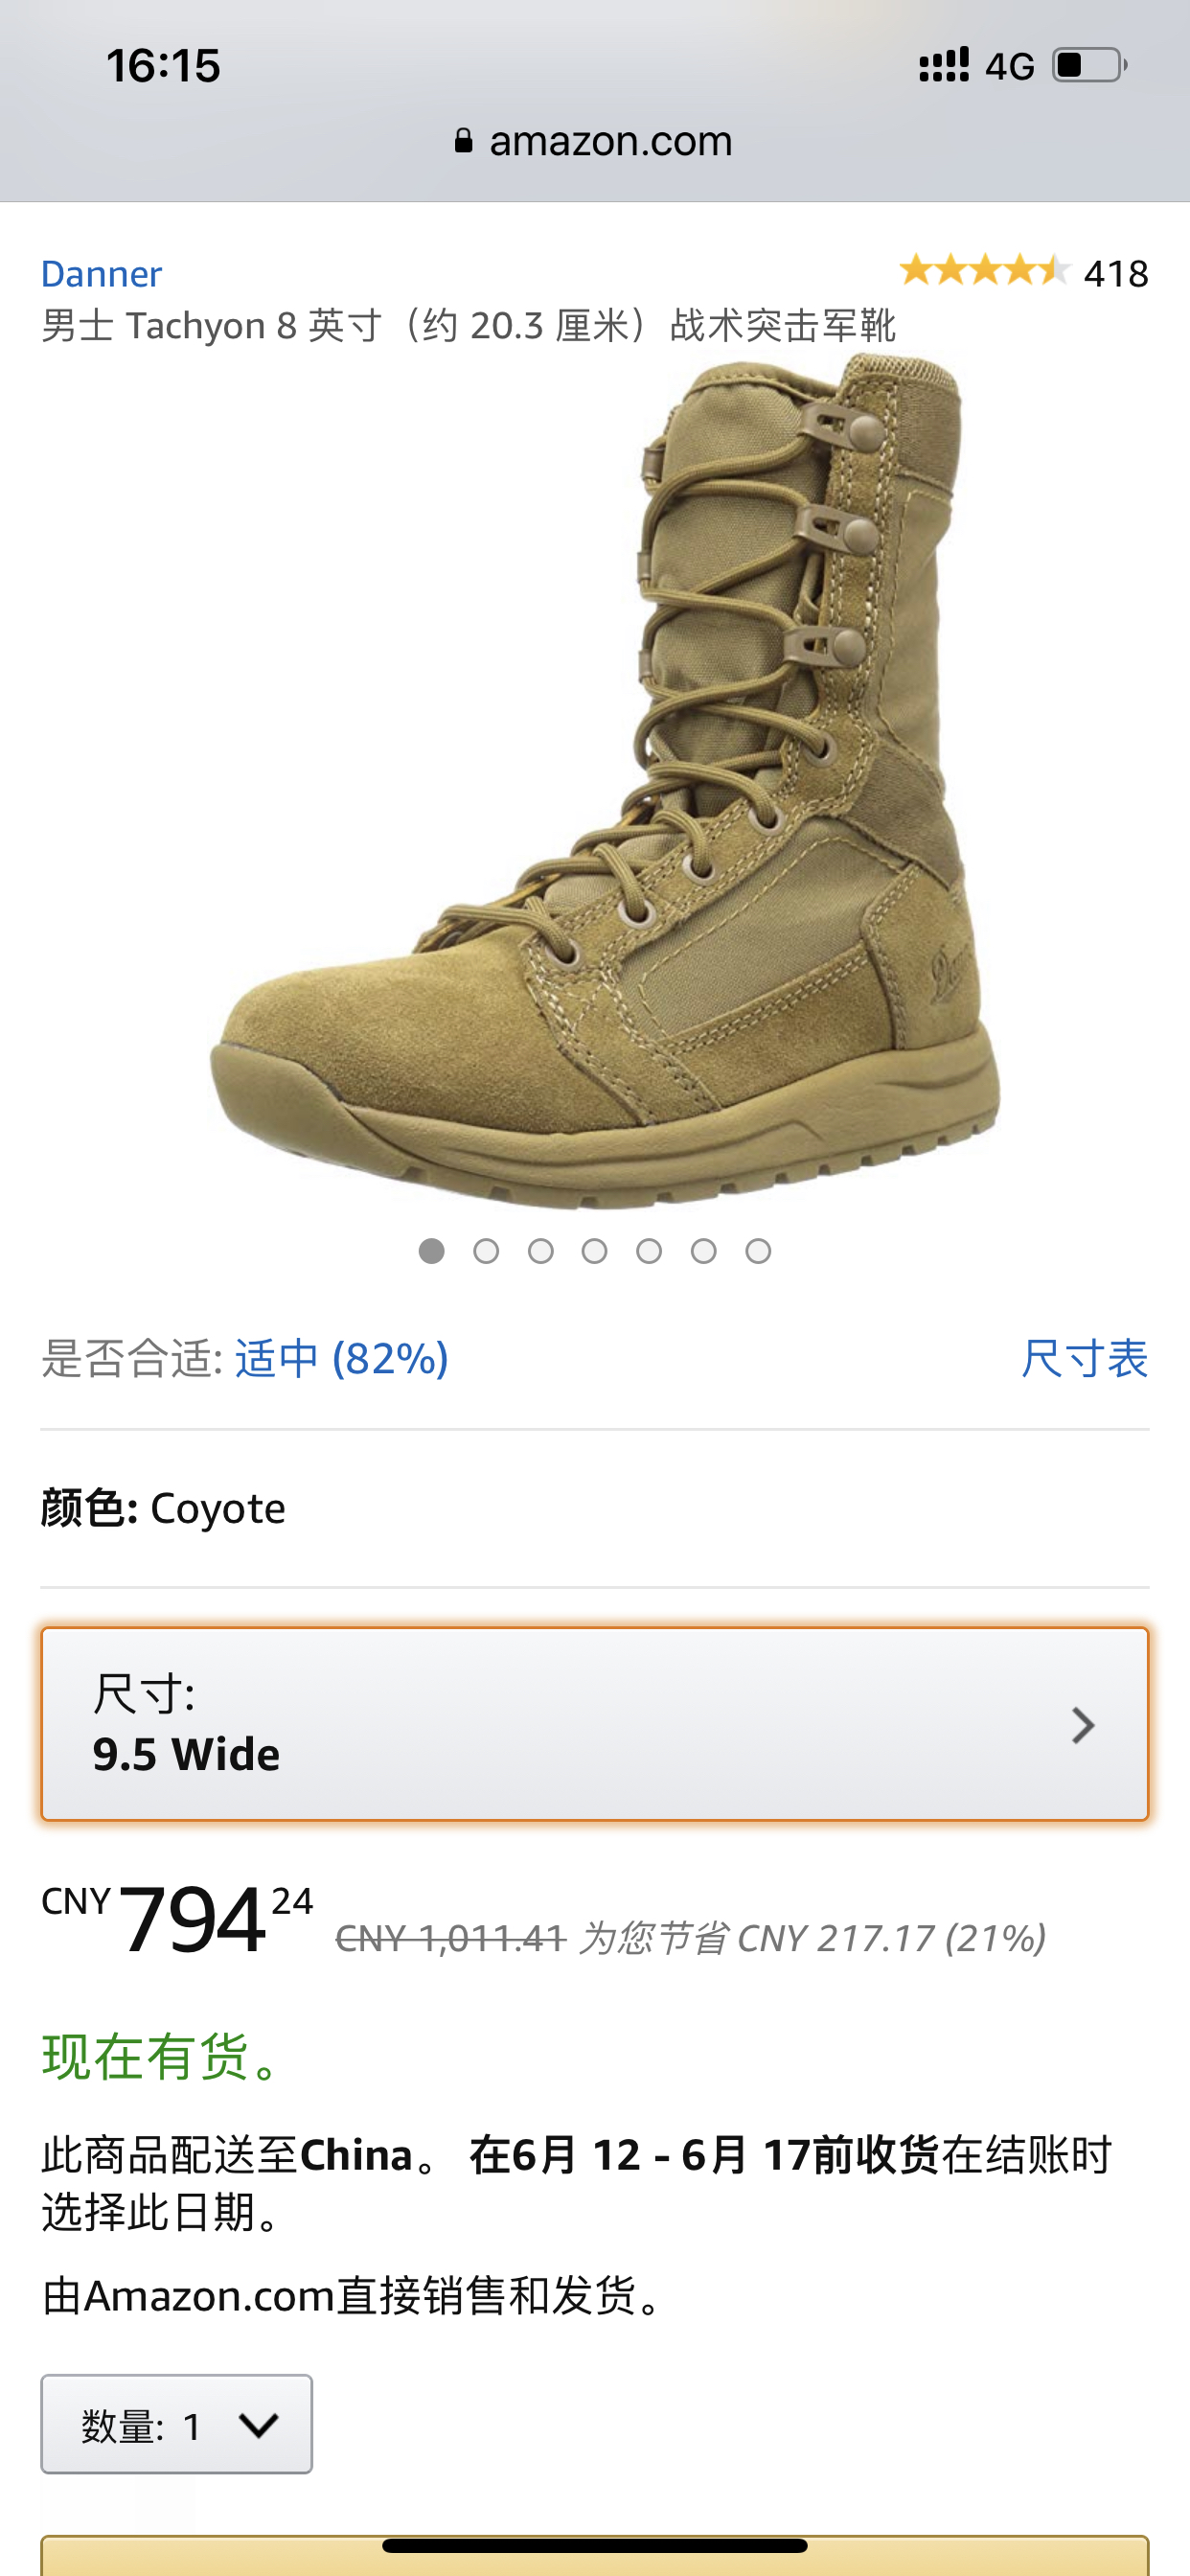1190x2576 pixels.
Task: Open the 9.5 Wide size selector
Action: [595, 1724]
